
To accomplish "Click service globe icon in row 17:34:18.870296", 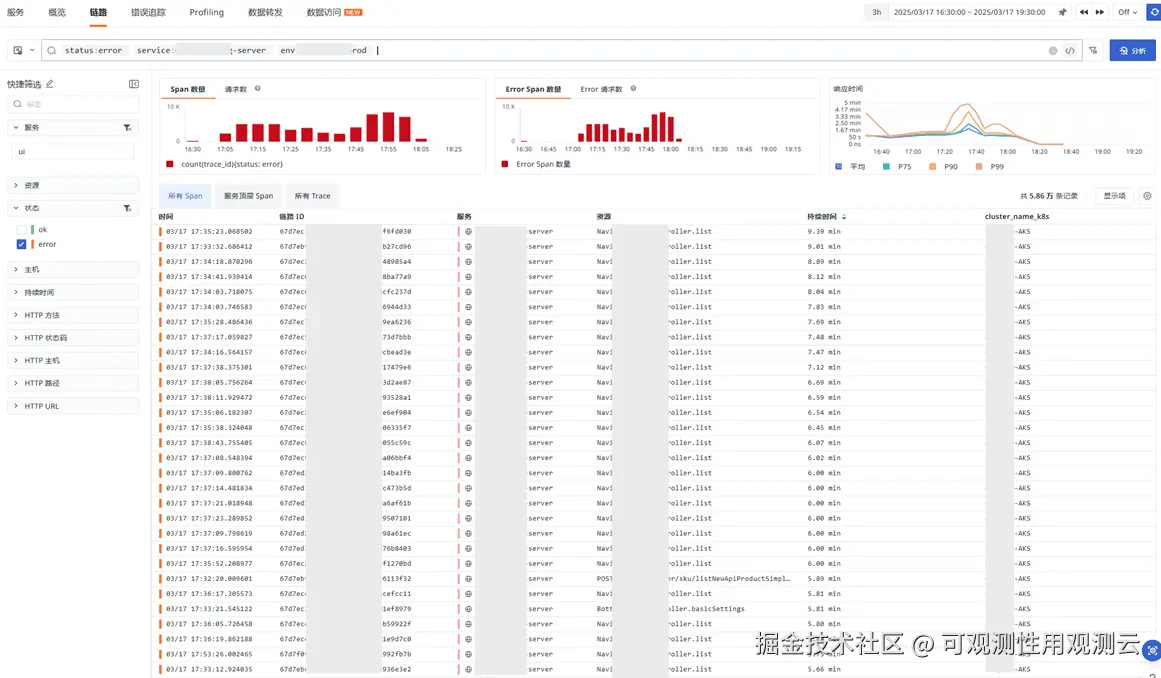I will pyautogui.click(x=468, y=262).
